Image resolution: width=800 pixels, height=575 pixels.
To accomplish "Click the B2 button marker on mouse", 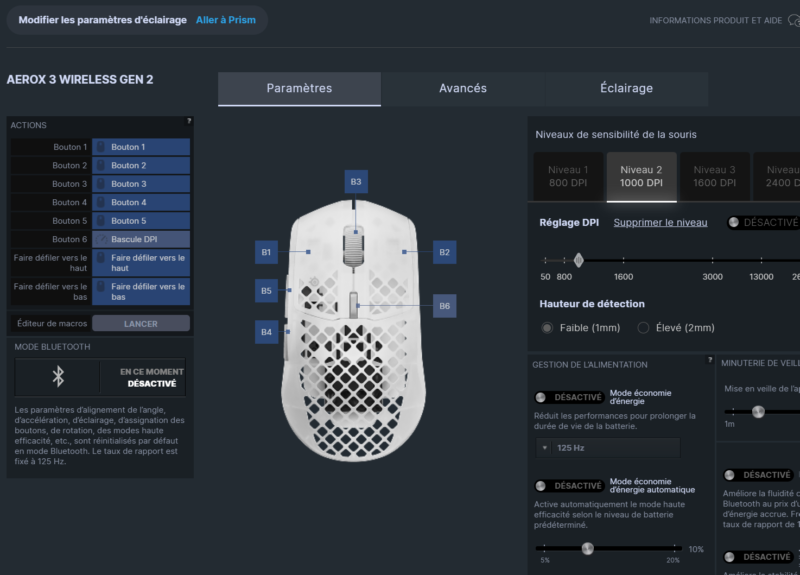I will [444, 252].
